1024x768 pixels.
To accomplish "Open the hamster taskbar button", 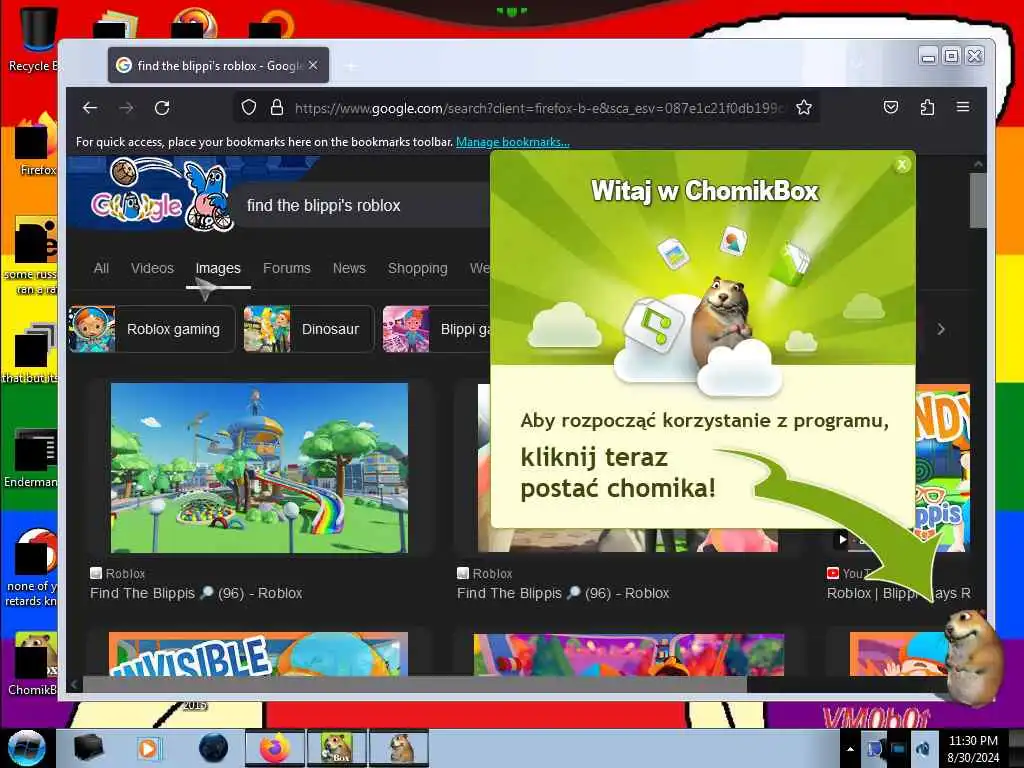I will [399, 748].
